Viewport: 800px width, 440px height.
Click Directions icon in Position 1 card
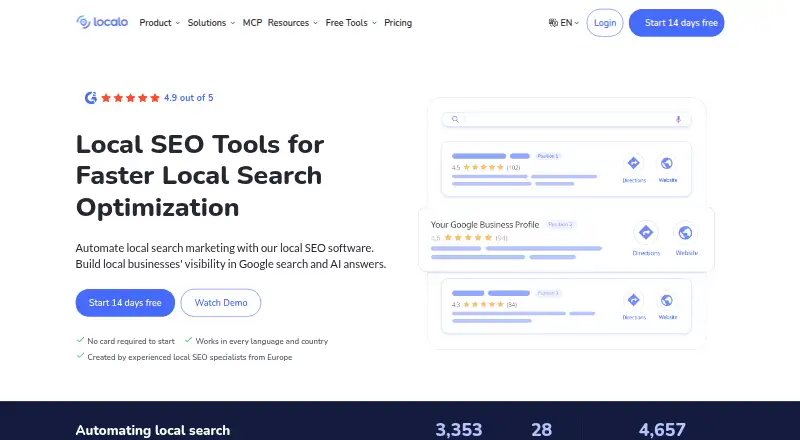pyautogui.click(x=634, y=163)
